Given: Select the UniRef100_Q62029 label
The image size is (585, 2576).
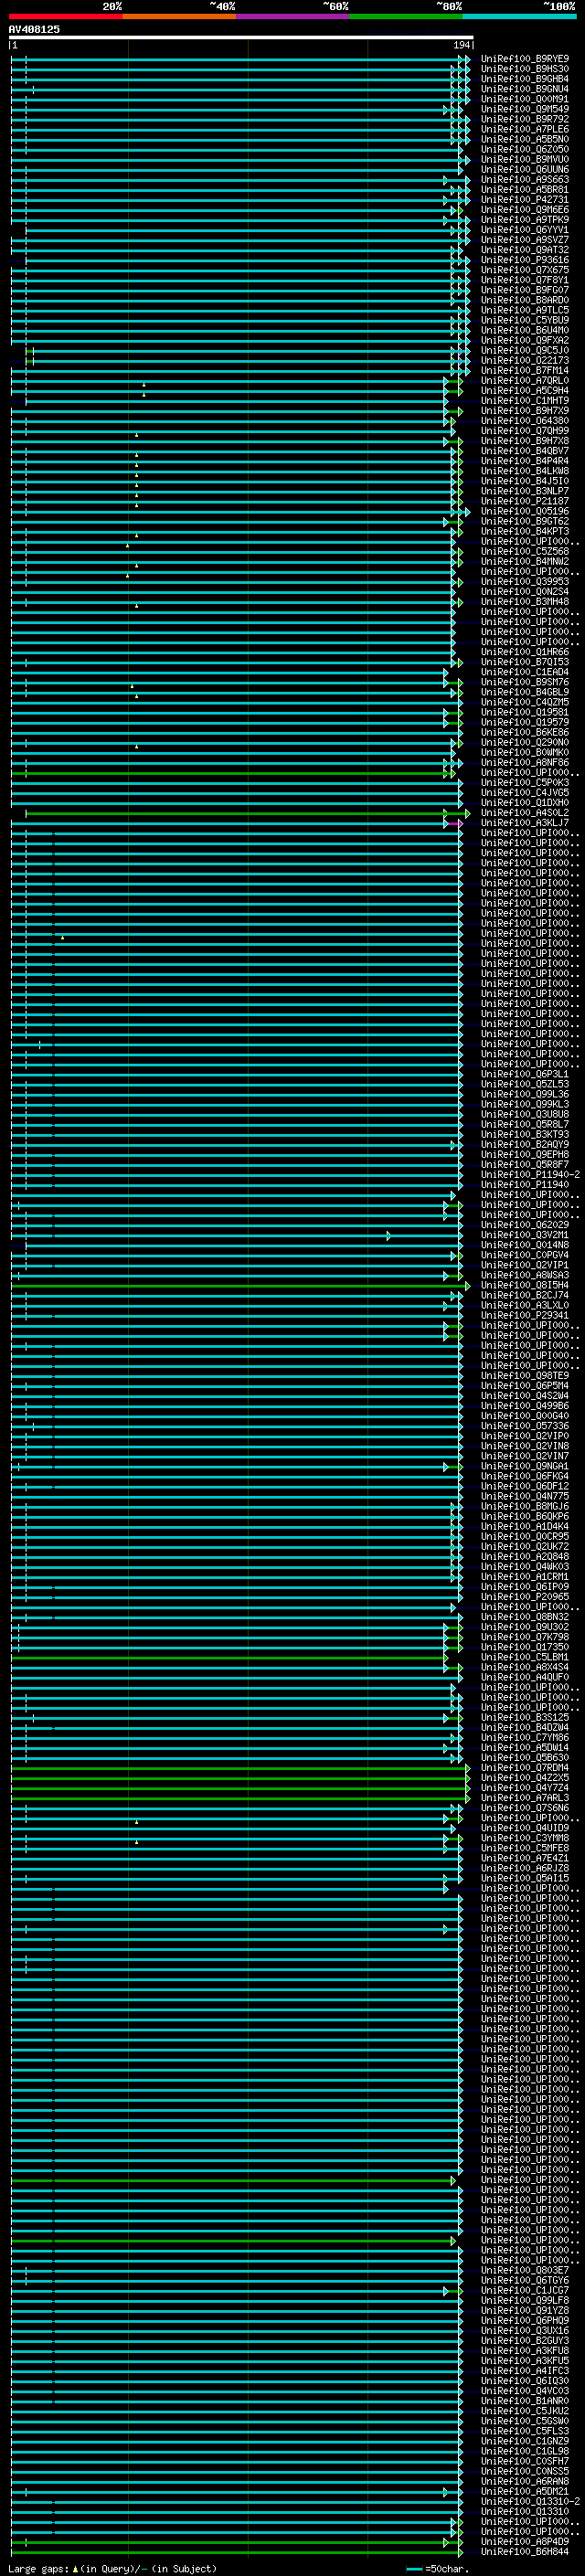Looking at the screenshot, I should coord(525,1225).
